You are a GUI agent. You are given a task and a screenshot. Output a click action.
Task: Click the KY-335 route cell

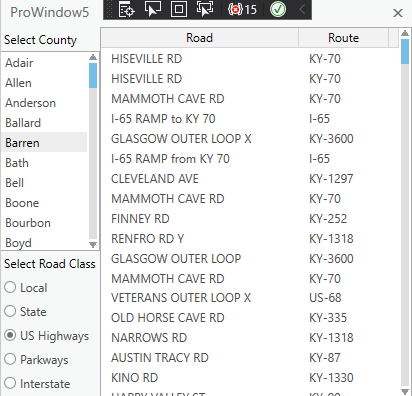(328, 318)
